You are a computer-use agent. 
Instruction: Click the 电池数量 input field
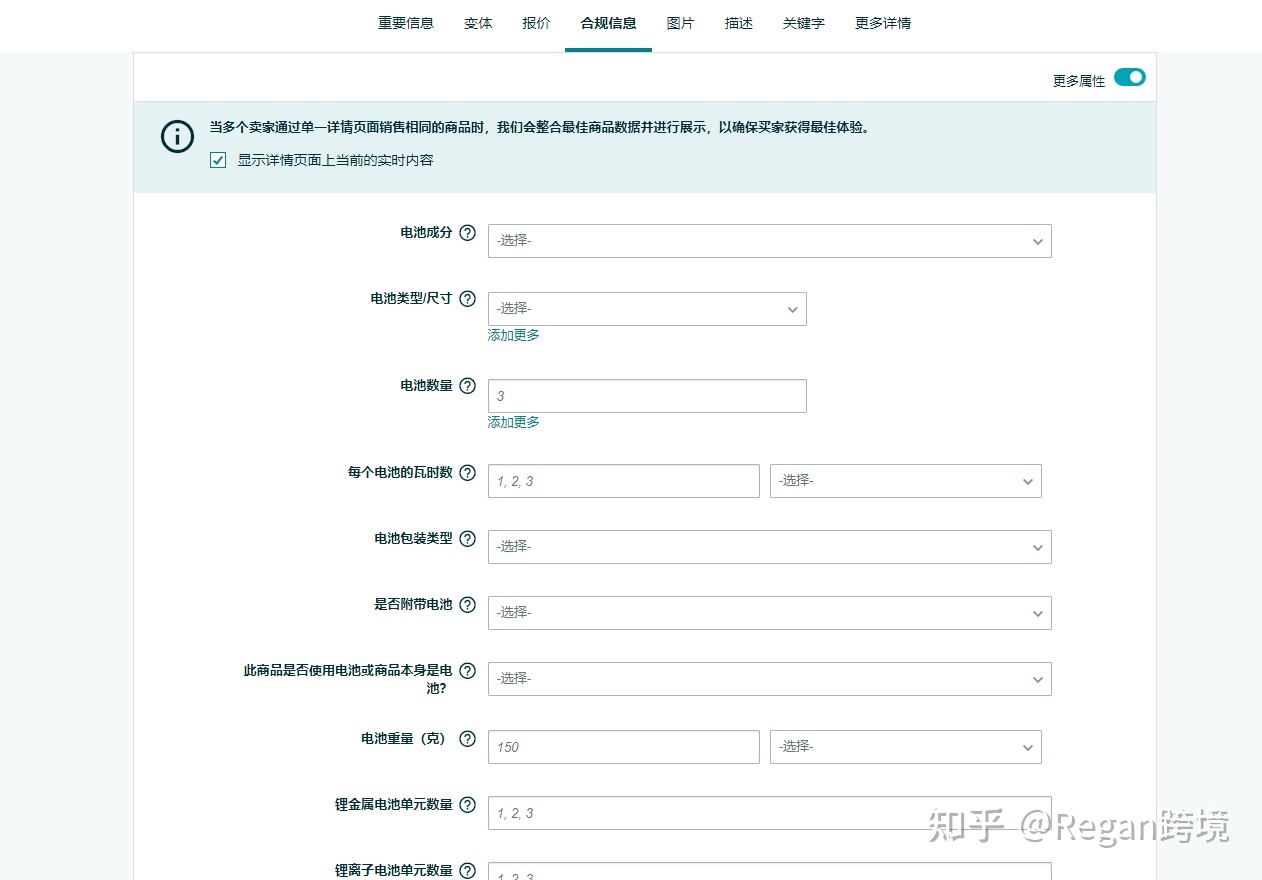click(x=647, y=396)
